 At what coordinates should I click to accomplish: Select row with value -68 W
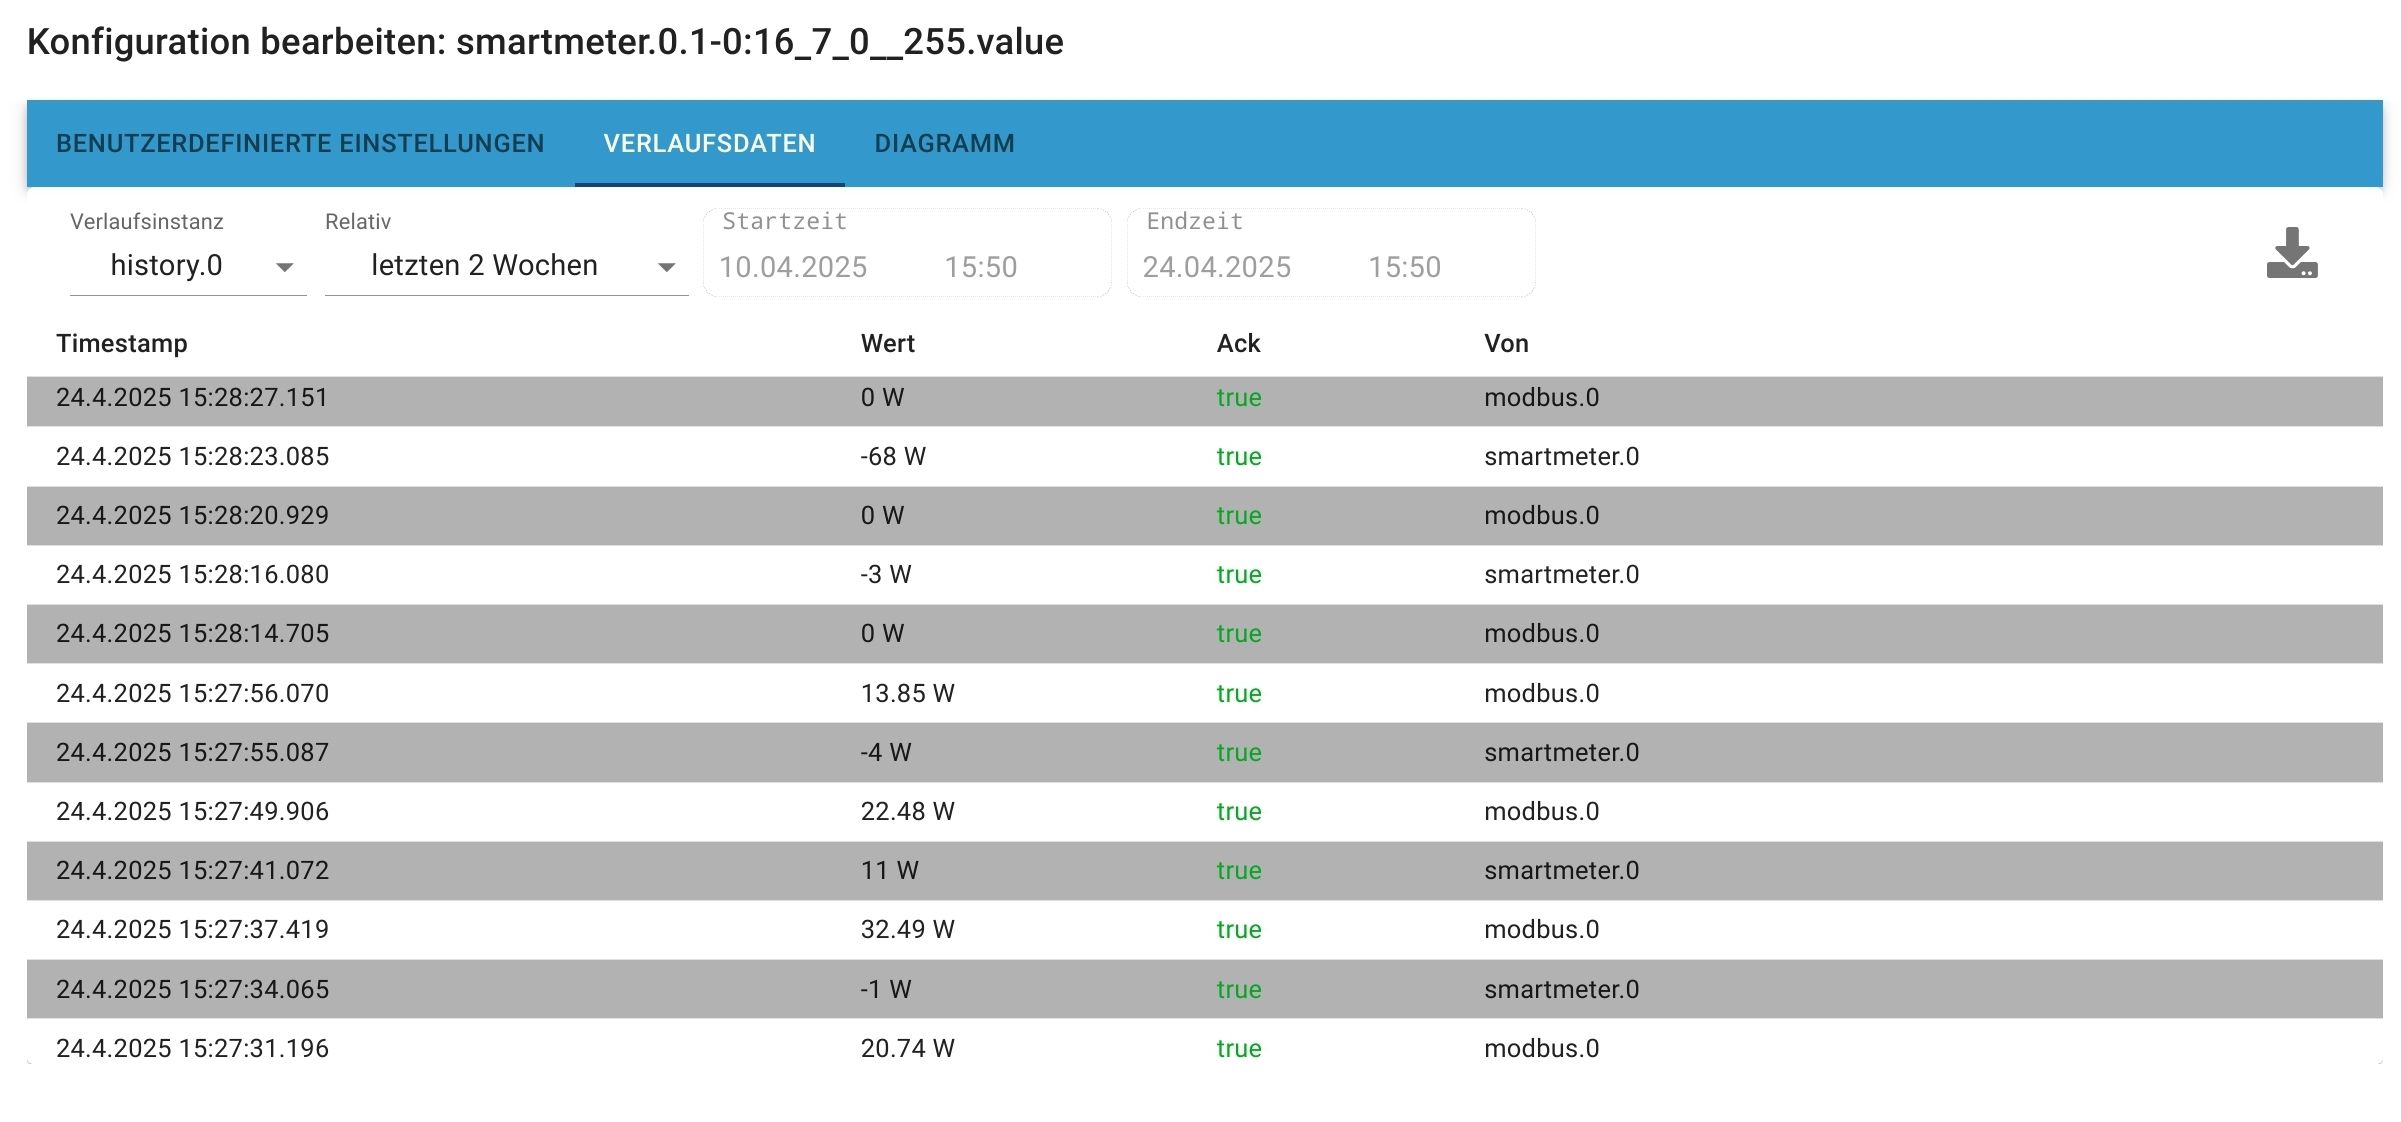[893, 457]
